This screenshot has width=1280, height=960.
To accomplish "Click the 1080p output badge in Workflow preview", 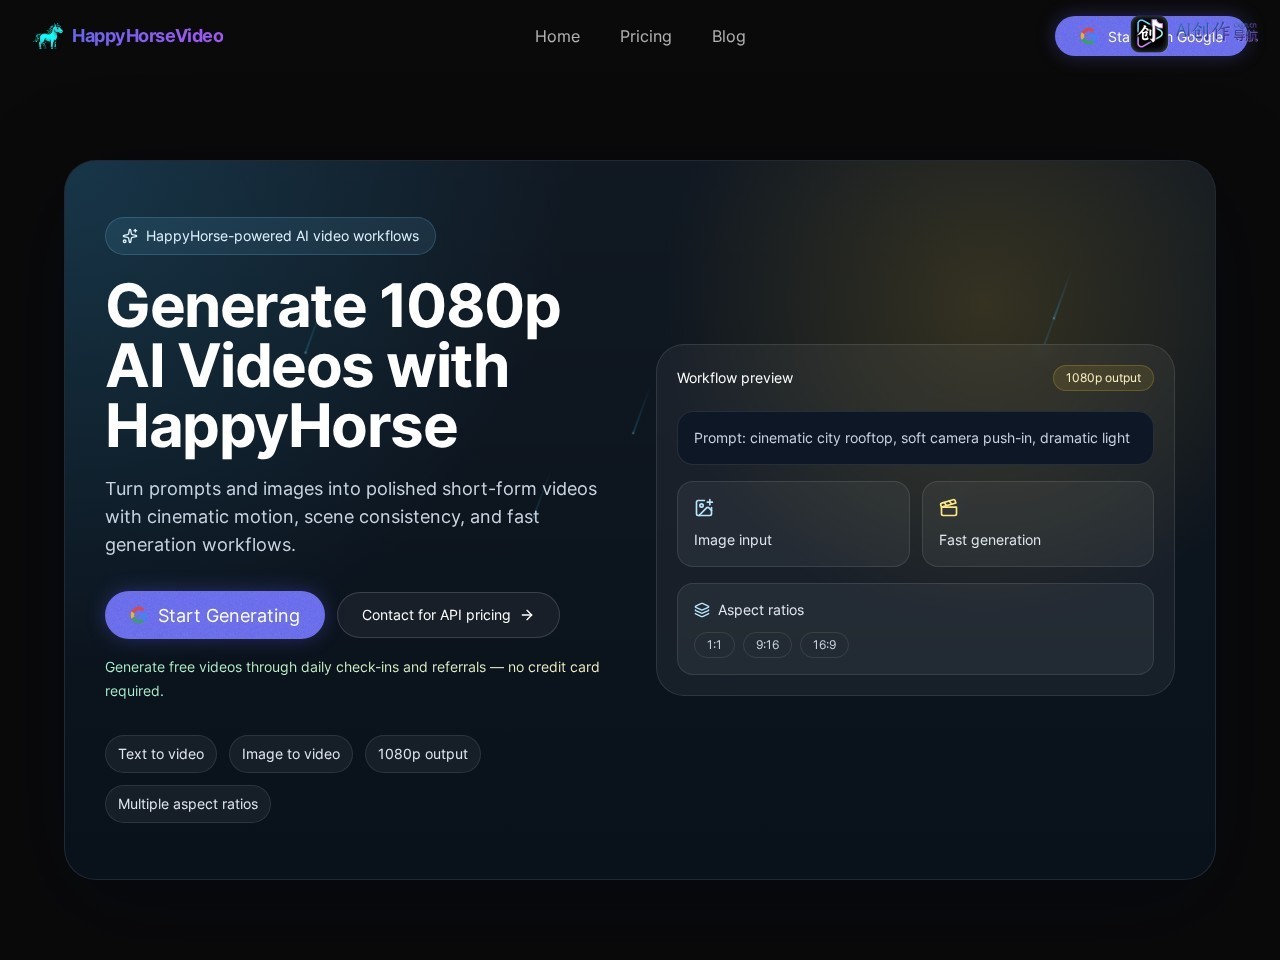I will click(x=1103, y=378).
